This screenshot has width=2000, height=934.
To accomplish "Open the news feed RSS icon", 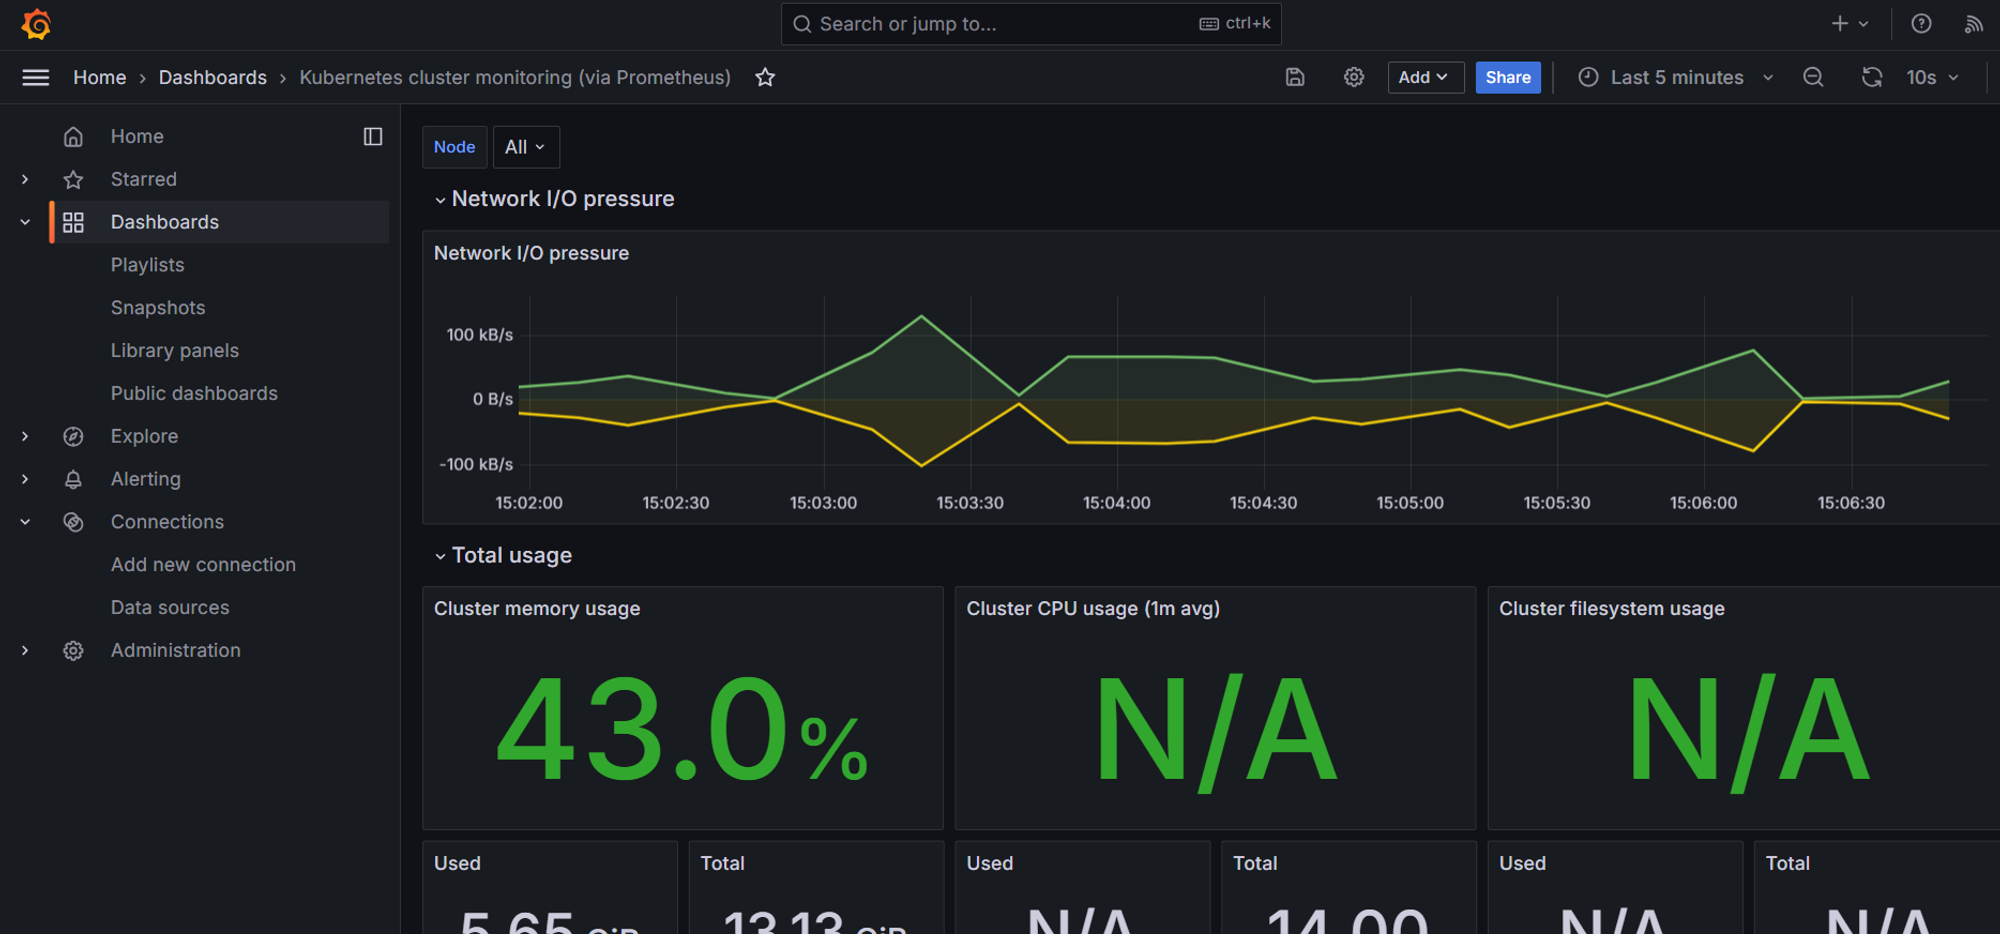I will pyautogui.click(x=1974, y=23).
